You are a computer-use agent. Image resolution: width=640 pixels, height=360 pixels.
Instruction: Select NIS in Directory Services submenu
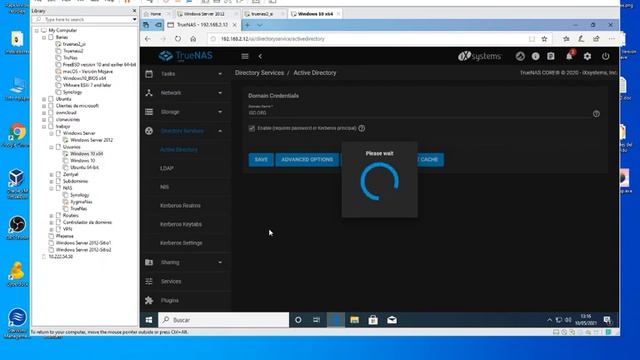click(x=164, y=187)
